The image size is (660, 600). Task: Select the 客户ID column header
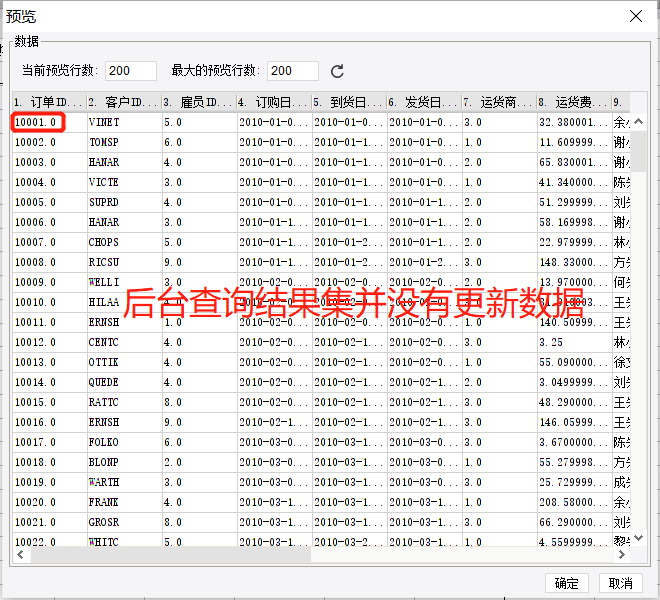[x=125, y=102]
